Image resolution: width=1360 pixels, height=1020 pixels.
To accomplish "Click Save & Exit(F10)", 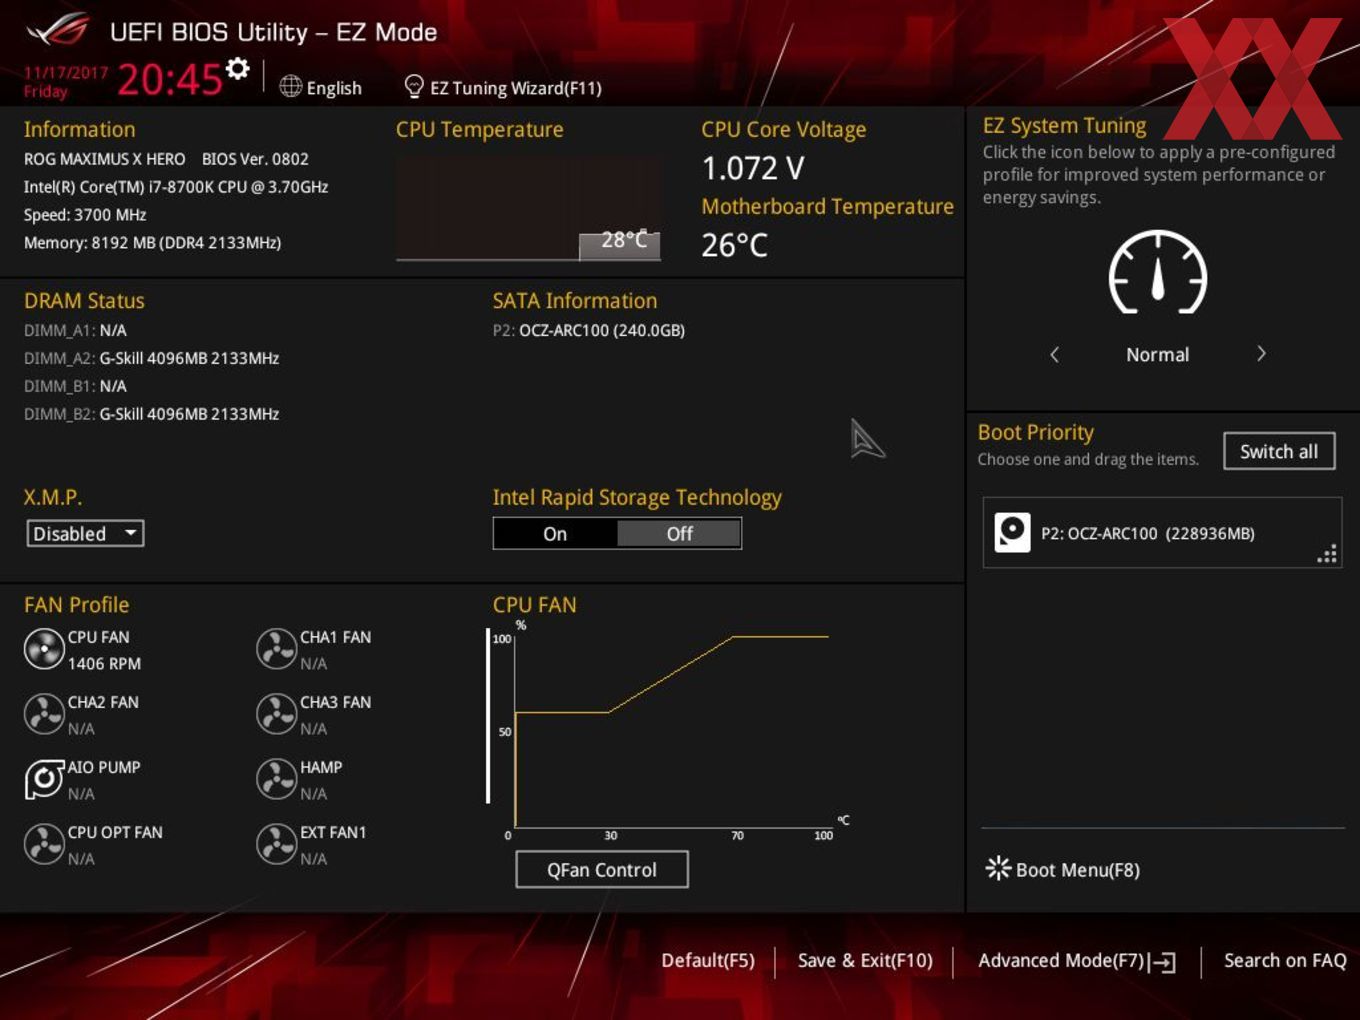I will pos(865,961).
